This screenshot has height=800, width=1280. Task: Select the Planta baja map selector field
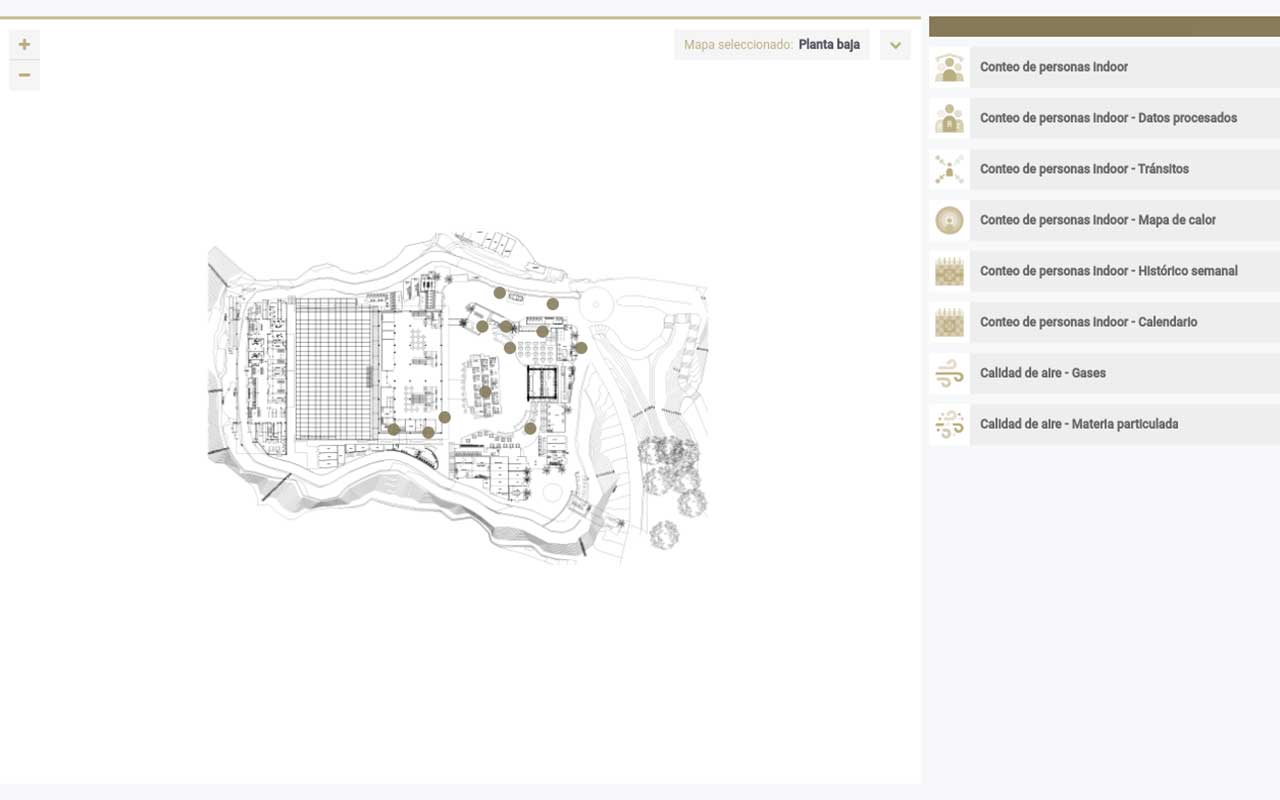pyautogui.click(x=772, y=45)
